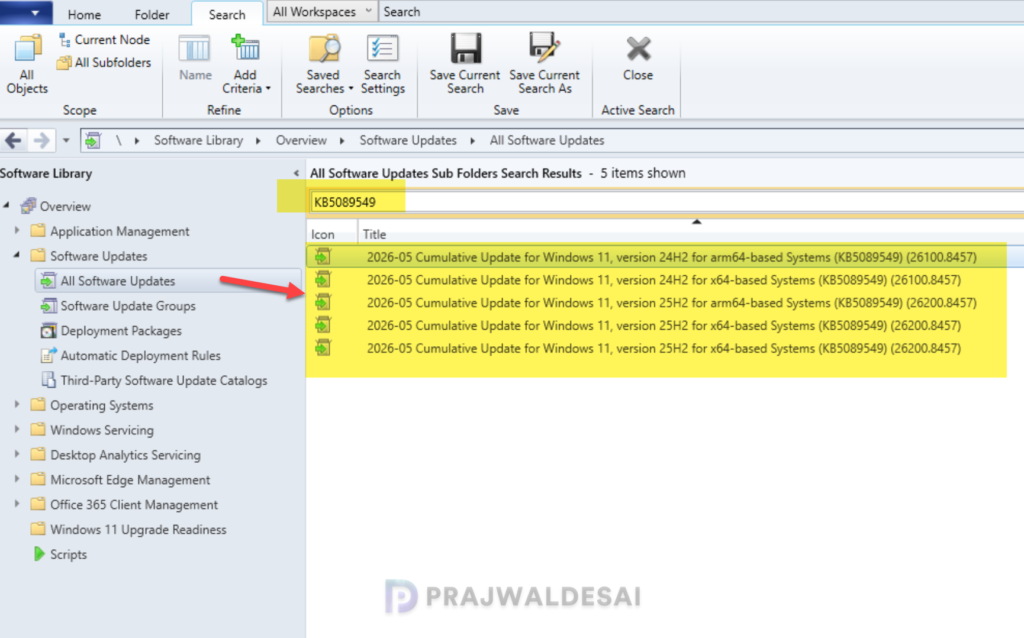
Task: Click the Name refine button
Action: pos(195,57)
